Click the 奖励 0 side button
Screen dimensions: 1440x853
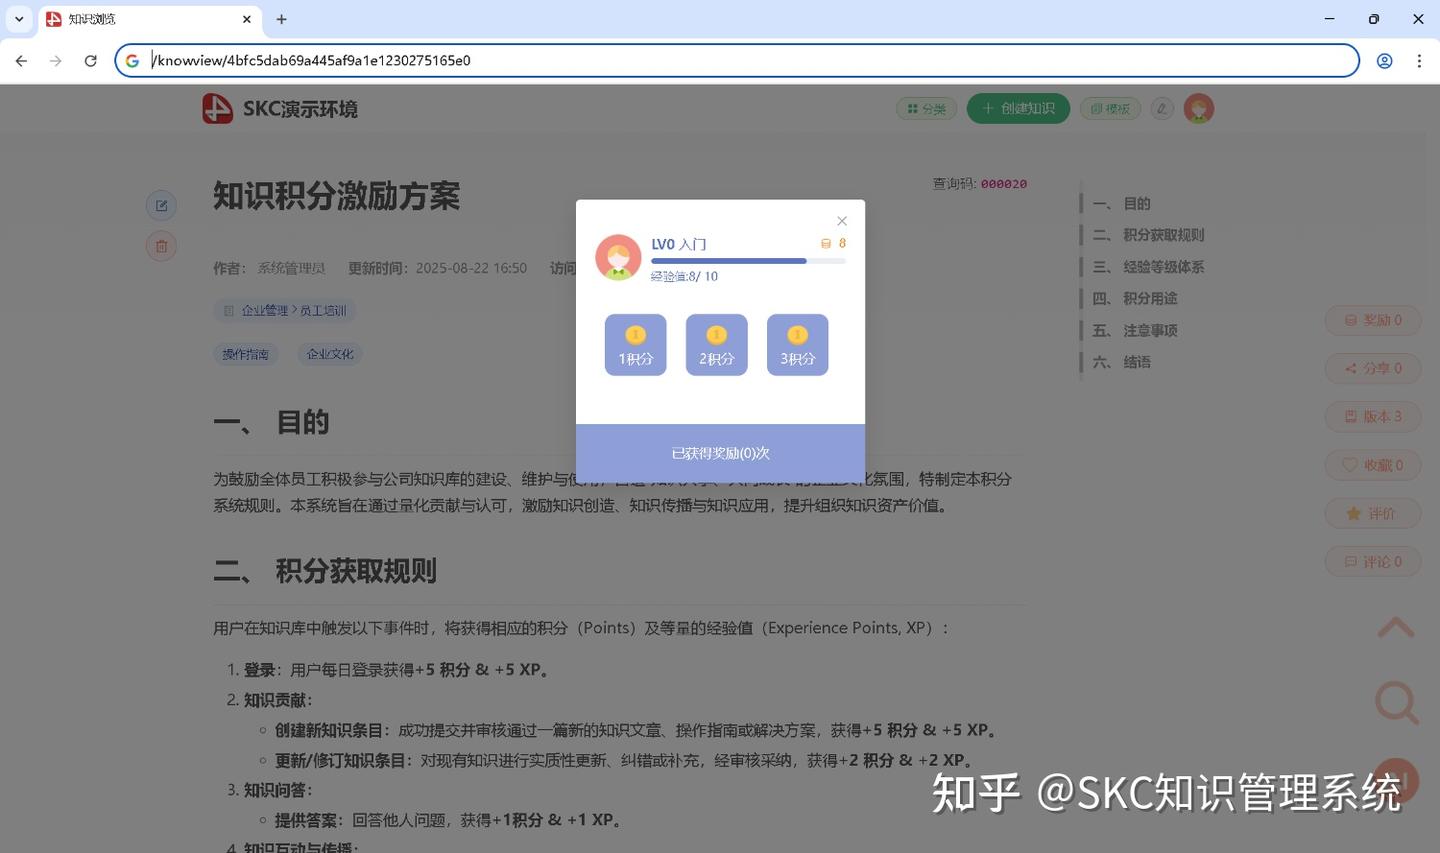[x=1373, y=320]
